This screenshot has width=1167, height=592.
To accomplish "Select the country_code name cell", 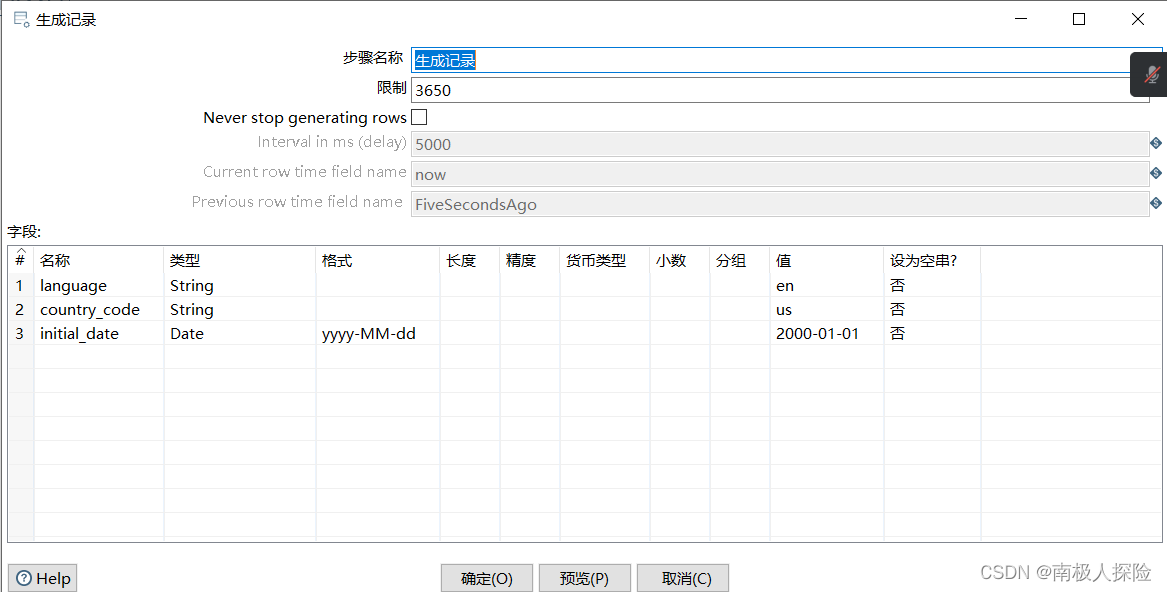I will [x=98, y=310].
